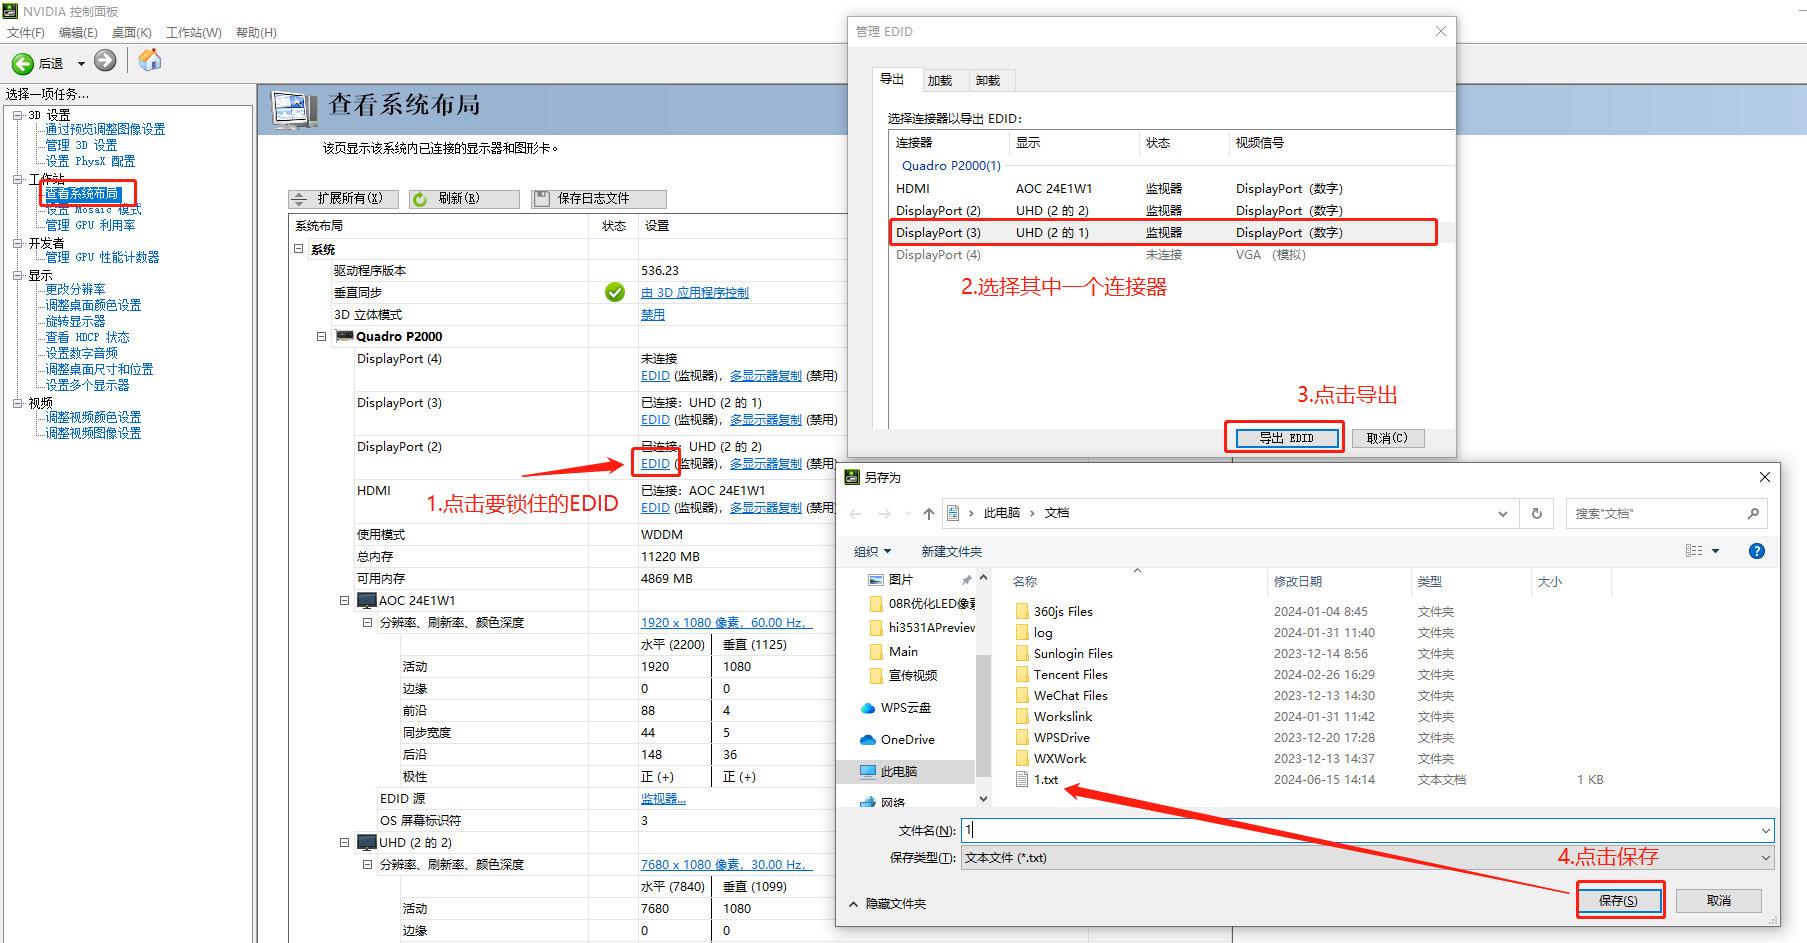Collapse the AOC 24E1W1 node
1807x943 pixels.
pos(345,601)
